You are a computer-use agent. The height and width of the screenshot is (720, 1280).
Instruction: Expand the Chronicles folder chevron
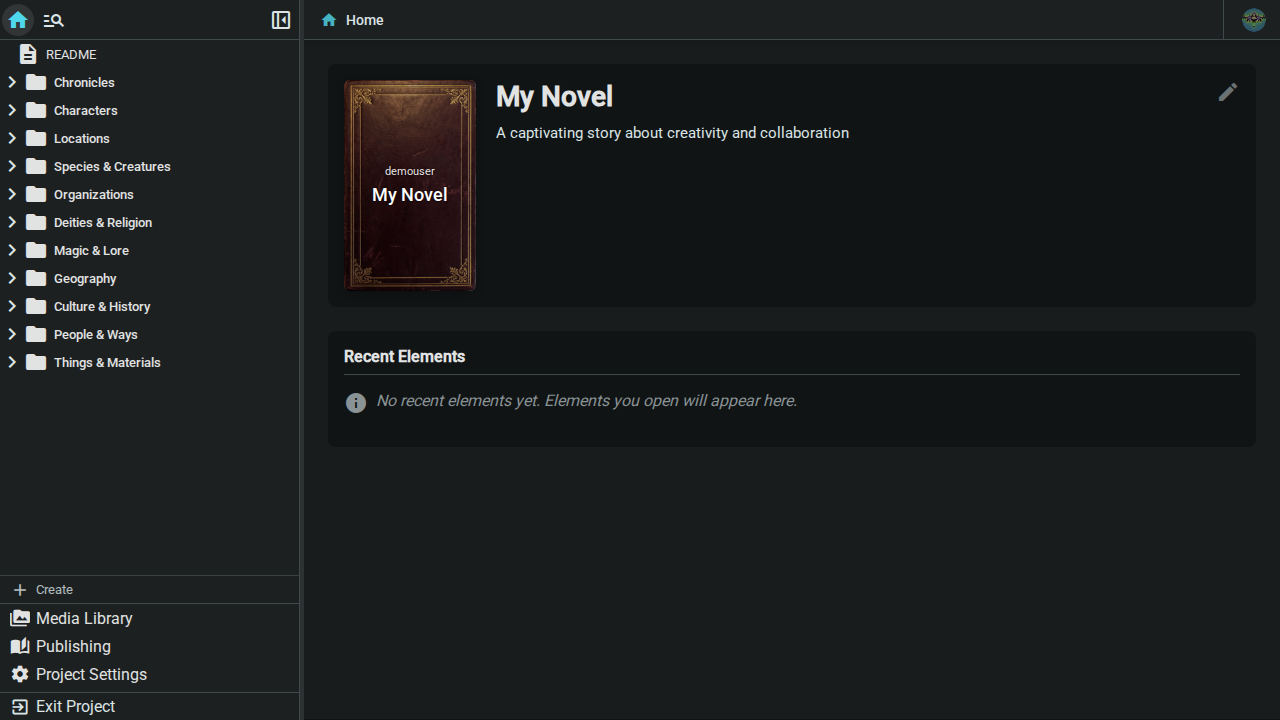point(12,82)
